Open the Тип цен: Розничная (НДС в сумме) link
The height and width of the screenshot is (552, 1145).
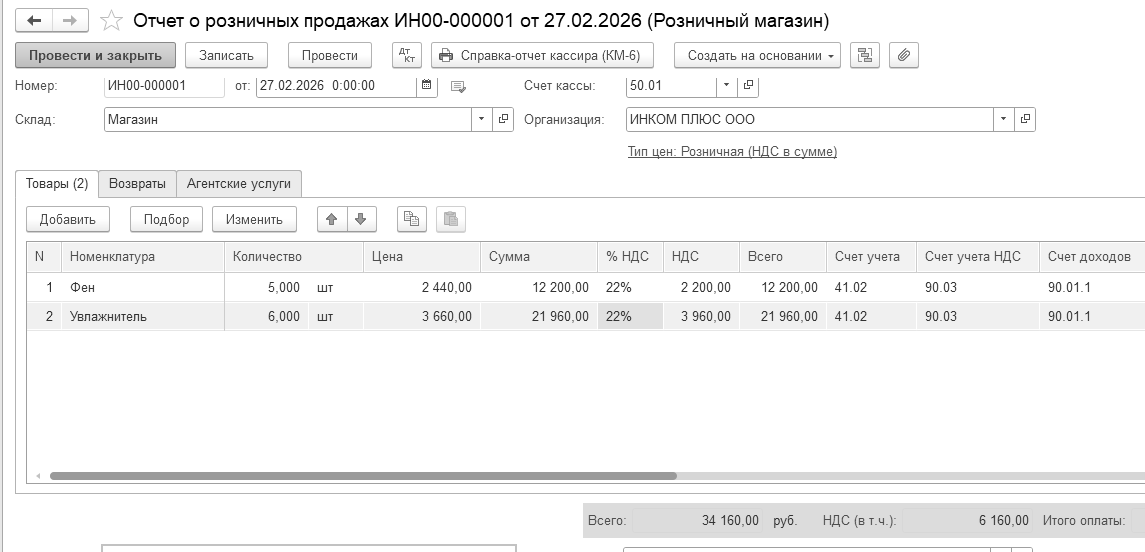click(732, 152)
